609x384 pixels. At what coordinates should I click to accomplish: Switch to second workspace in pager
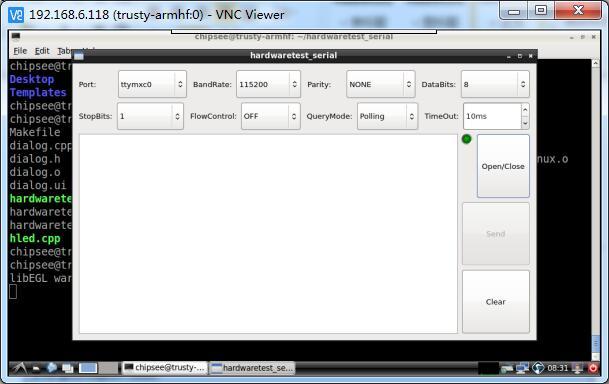[x=108, y=368]
